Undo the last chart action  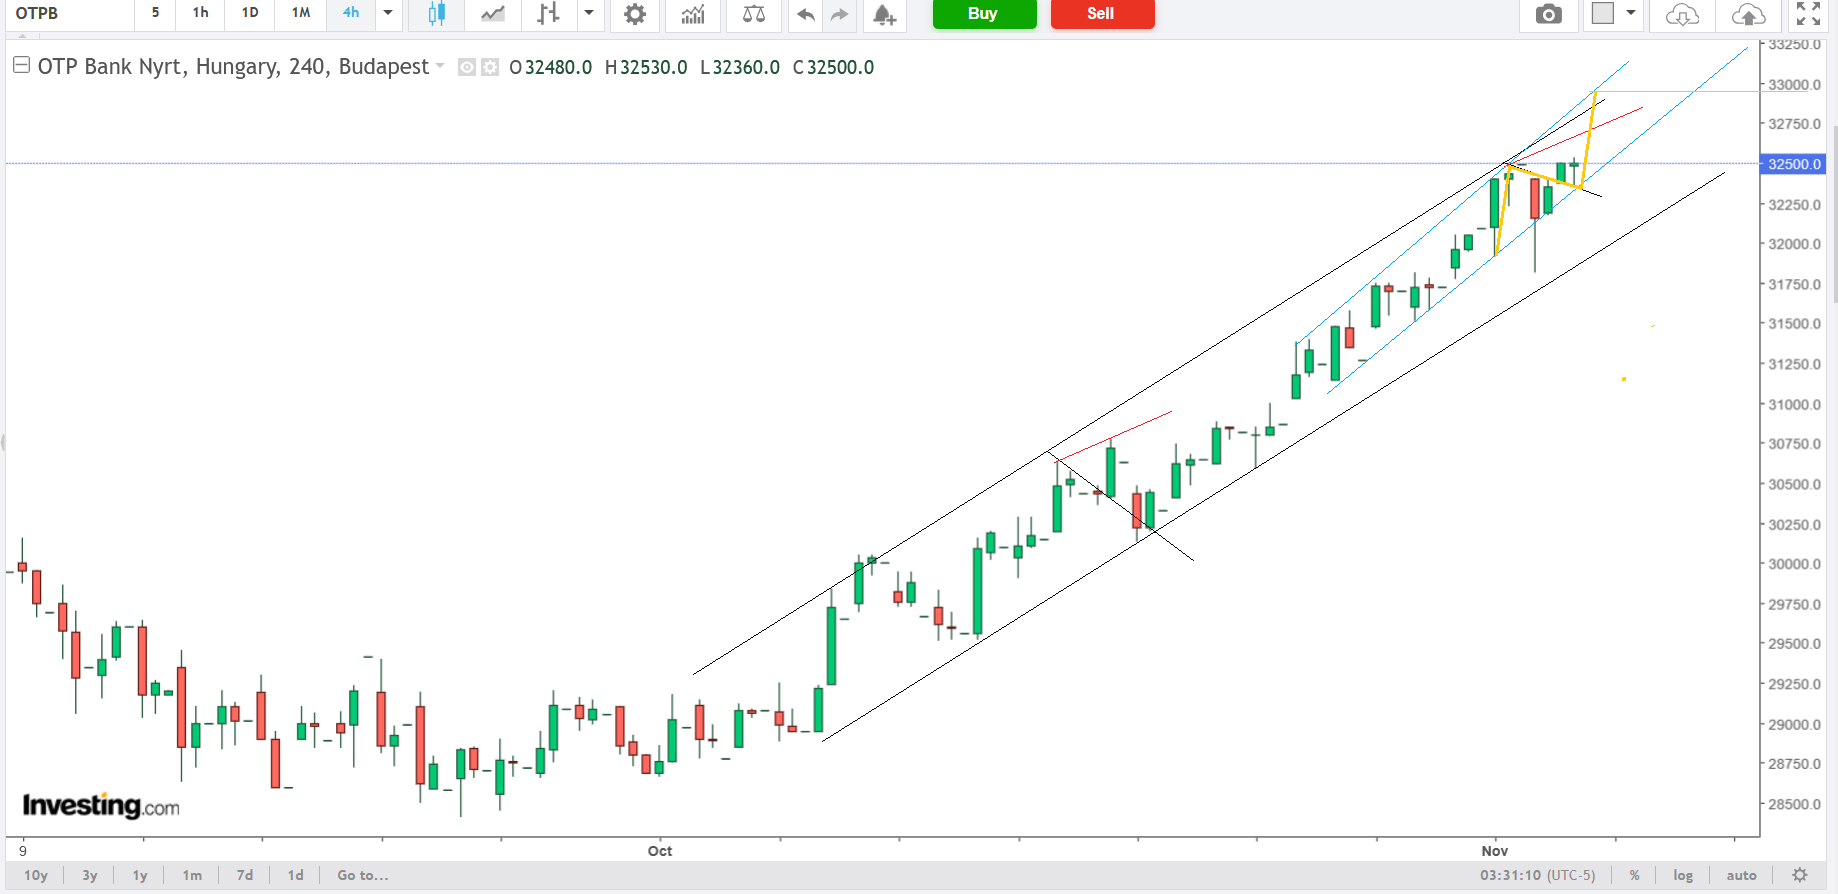pos(805,14)
